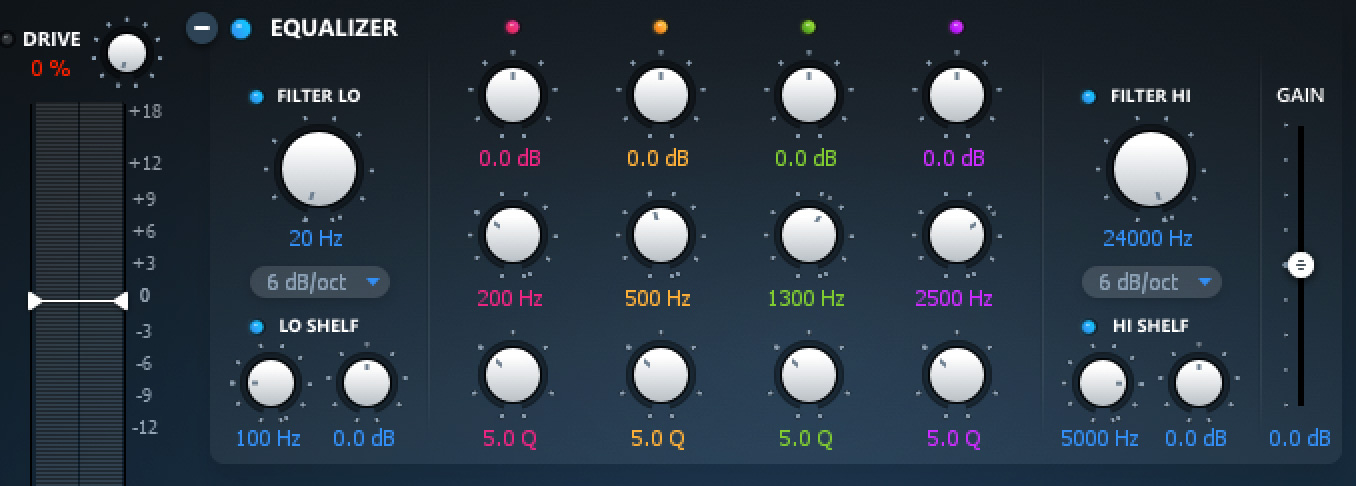Toggle the Drive LED indicator

[x=8, y=40]
